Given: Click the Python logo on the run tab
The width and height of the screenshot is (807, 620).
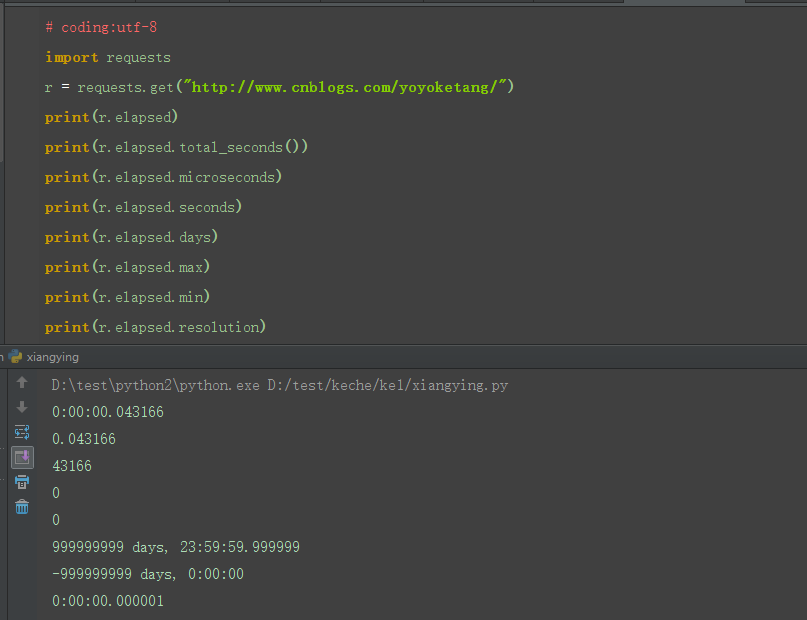Looking at the screenshot, I should click(14, 357).
